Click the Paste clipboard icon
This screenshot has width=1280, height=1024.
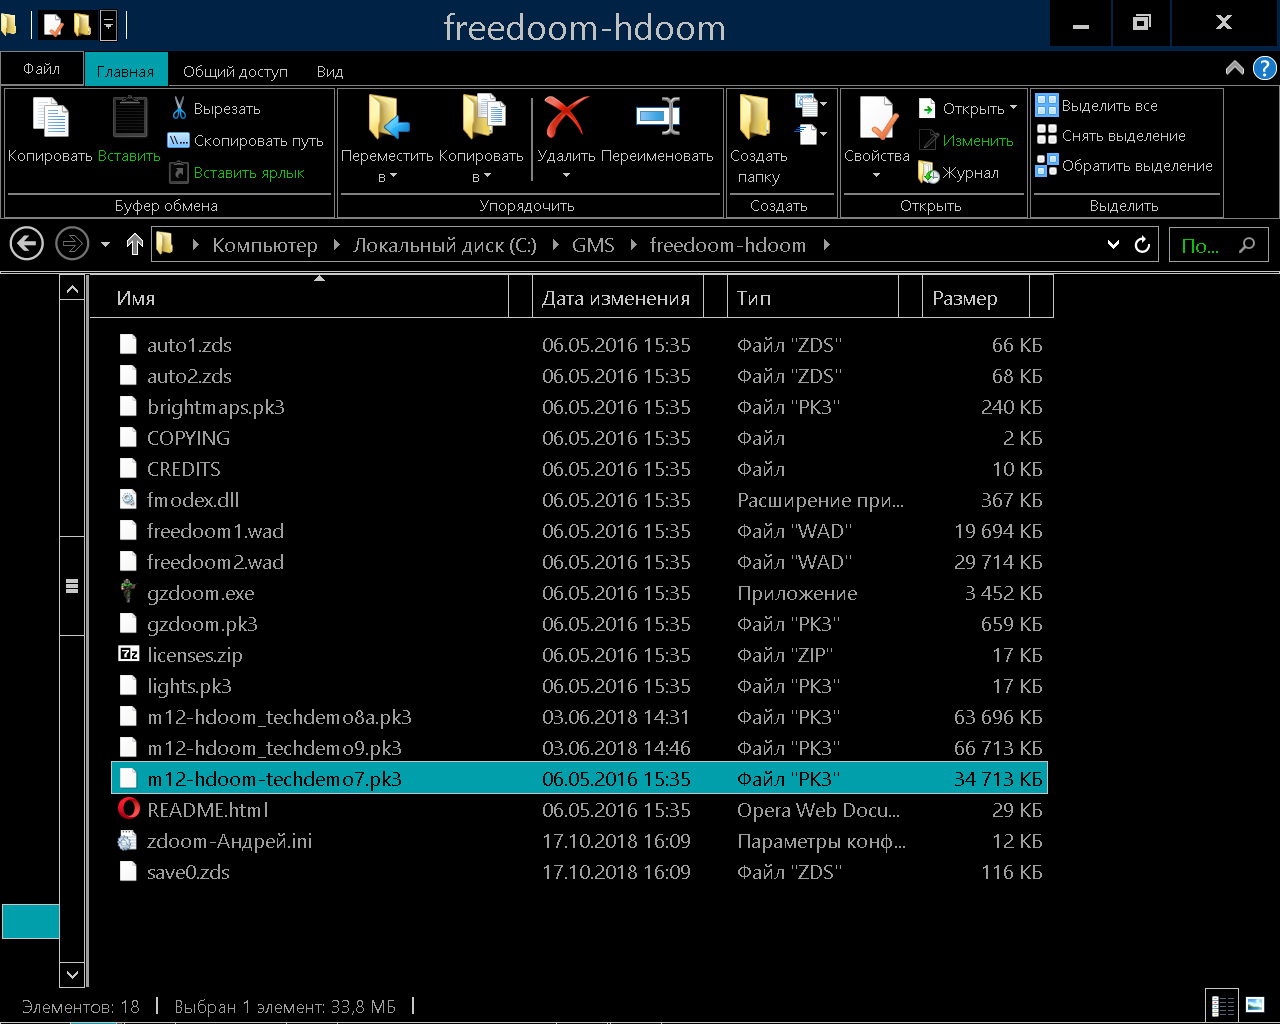130,117
